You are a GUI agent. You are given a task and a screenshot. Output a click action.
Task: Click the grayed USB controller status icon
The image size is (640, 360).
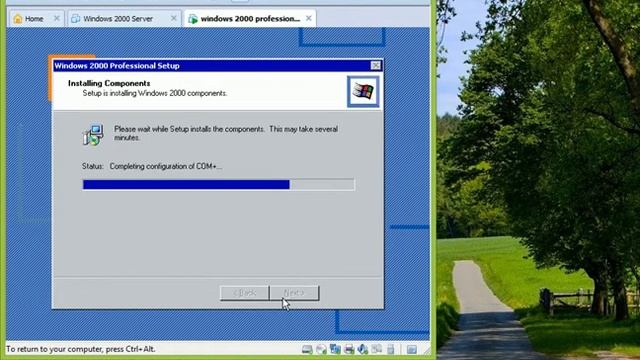376,349
